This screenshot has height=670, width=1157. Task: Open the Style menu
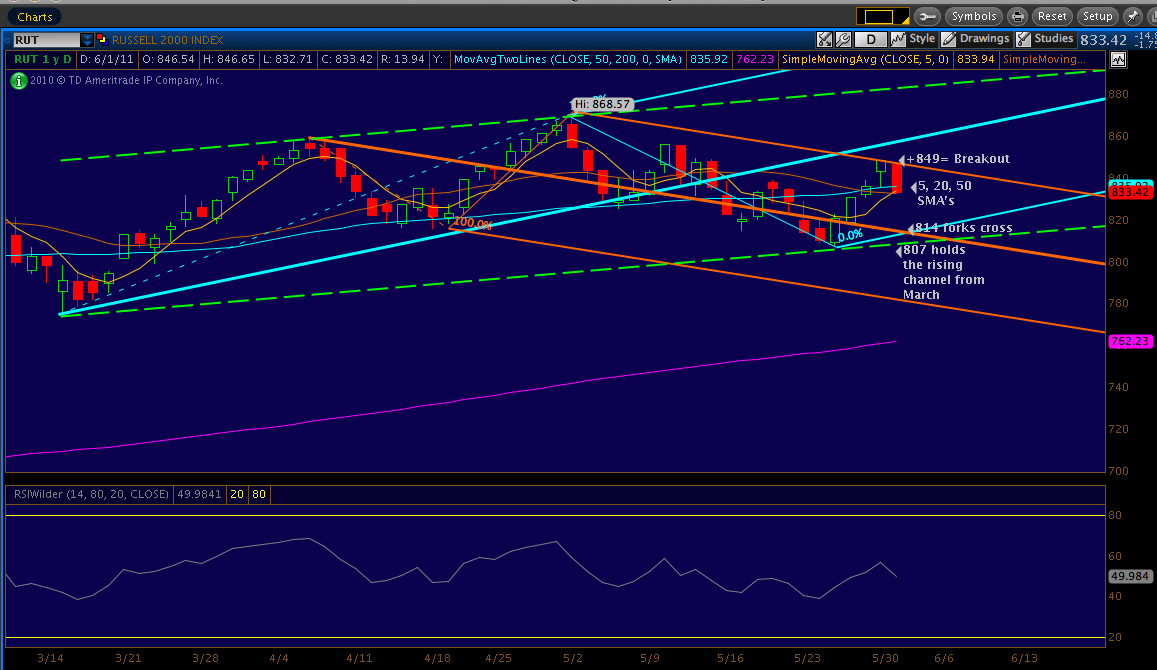coord(914,39)
